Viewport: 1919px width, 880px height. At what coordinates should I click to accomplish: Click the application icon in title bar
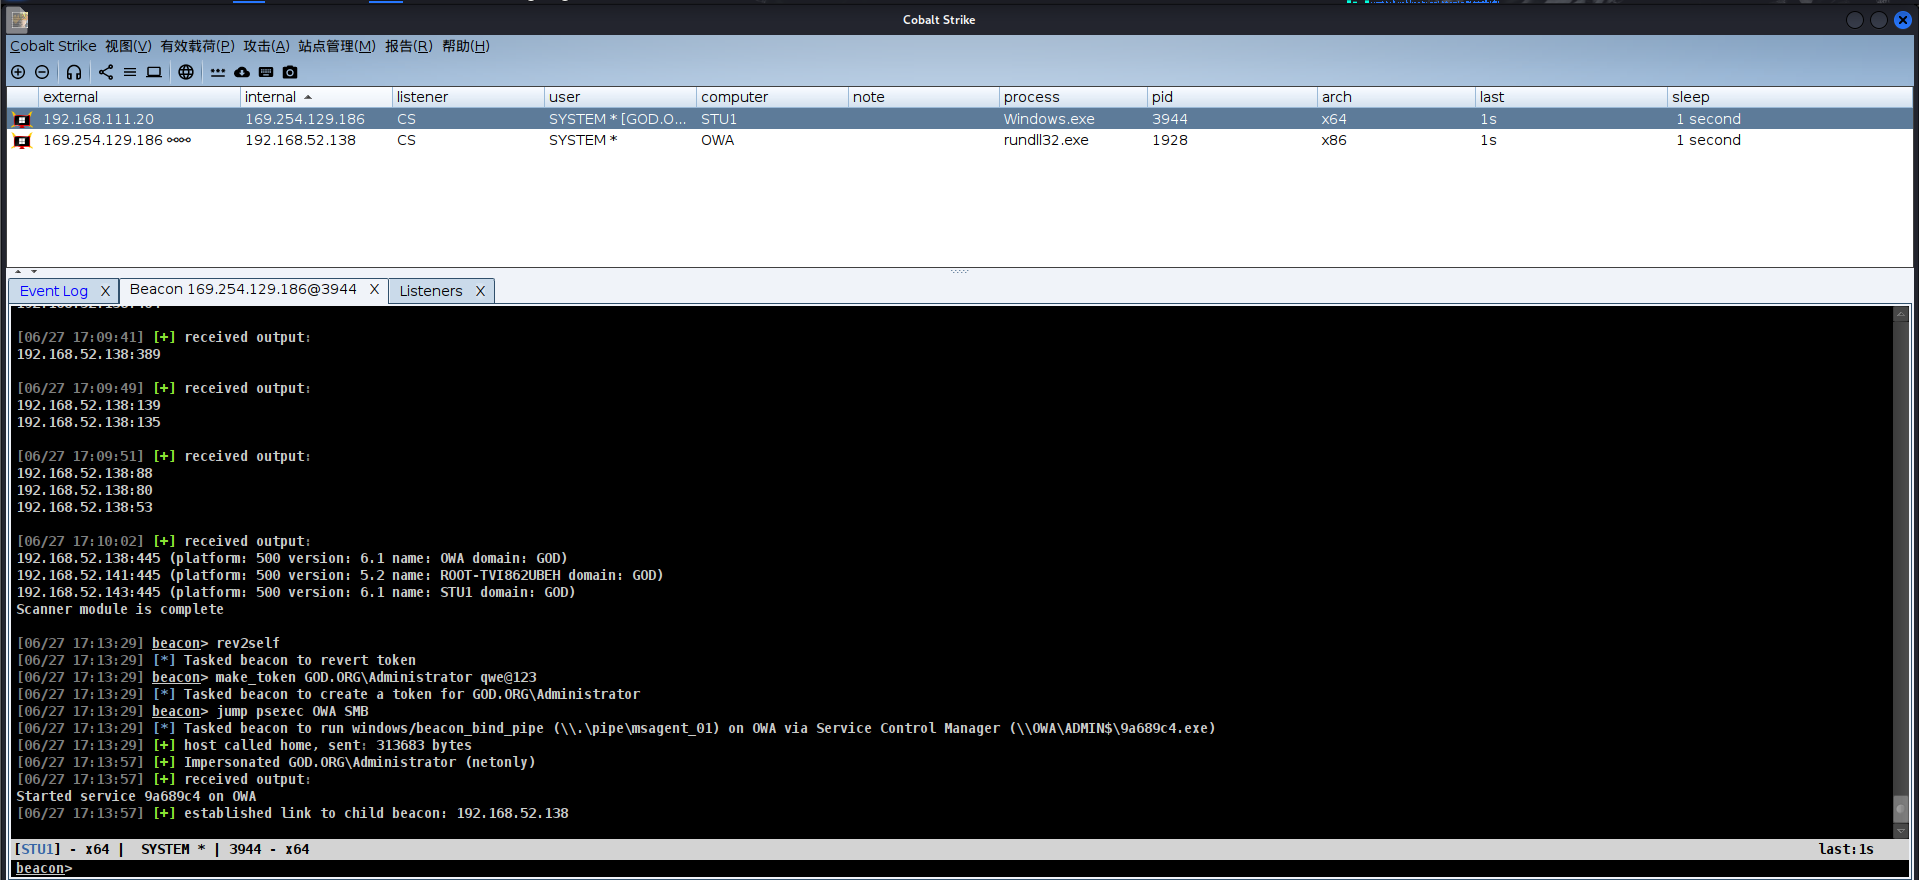[18, 19]
